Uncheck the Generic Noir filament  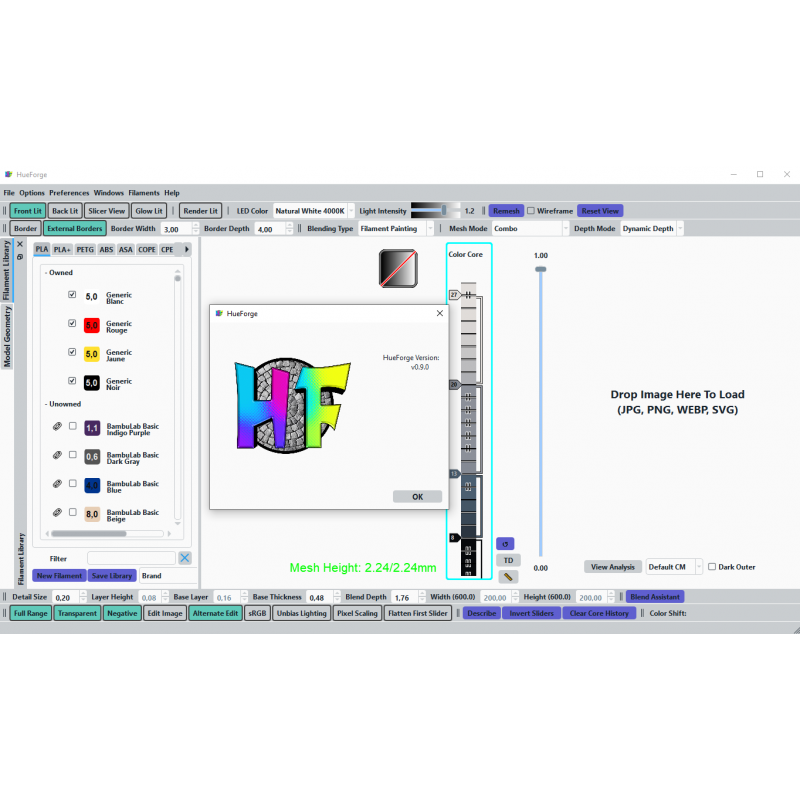point(72,381)
